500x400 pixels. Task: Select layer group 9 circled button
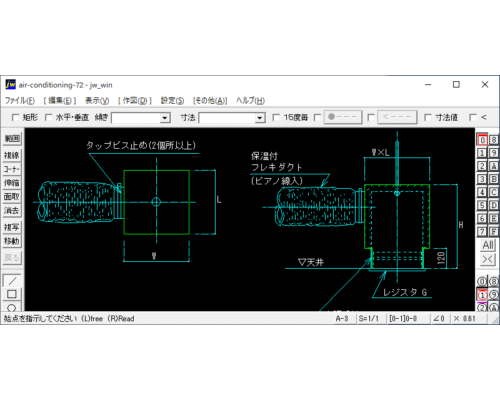(494, 295)
